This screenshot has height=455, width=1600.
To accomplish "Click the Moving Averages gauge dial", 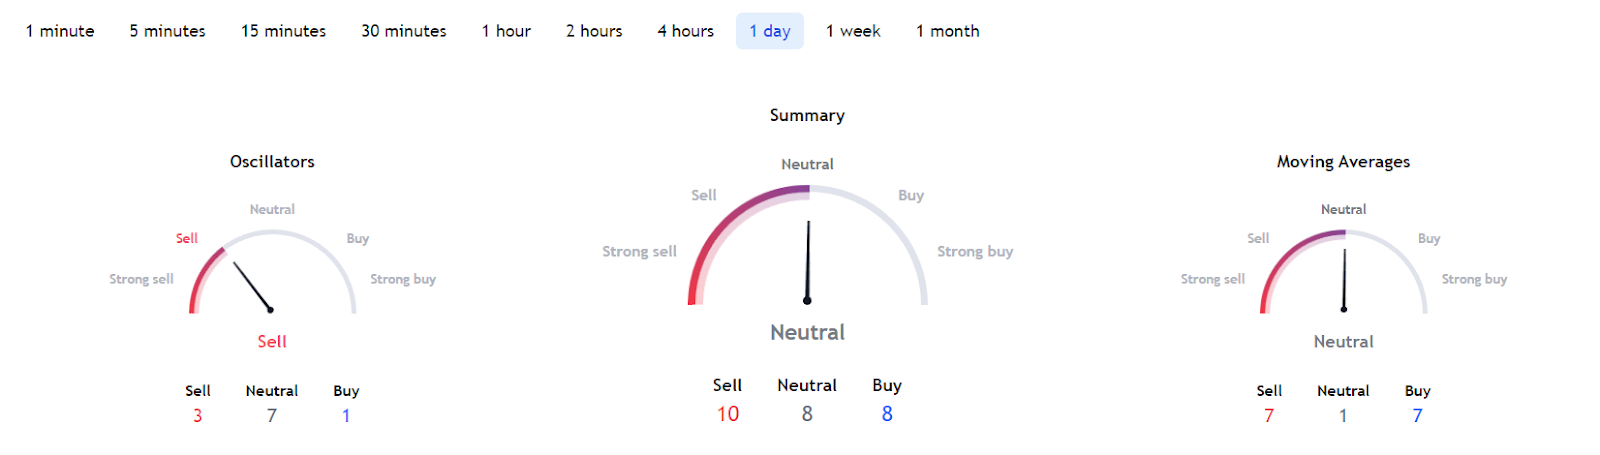I will [1344, 272].
